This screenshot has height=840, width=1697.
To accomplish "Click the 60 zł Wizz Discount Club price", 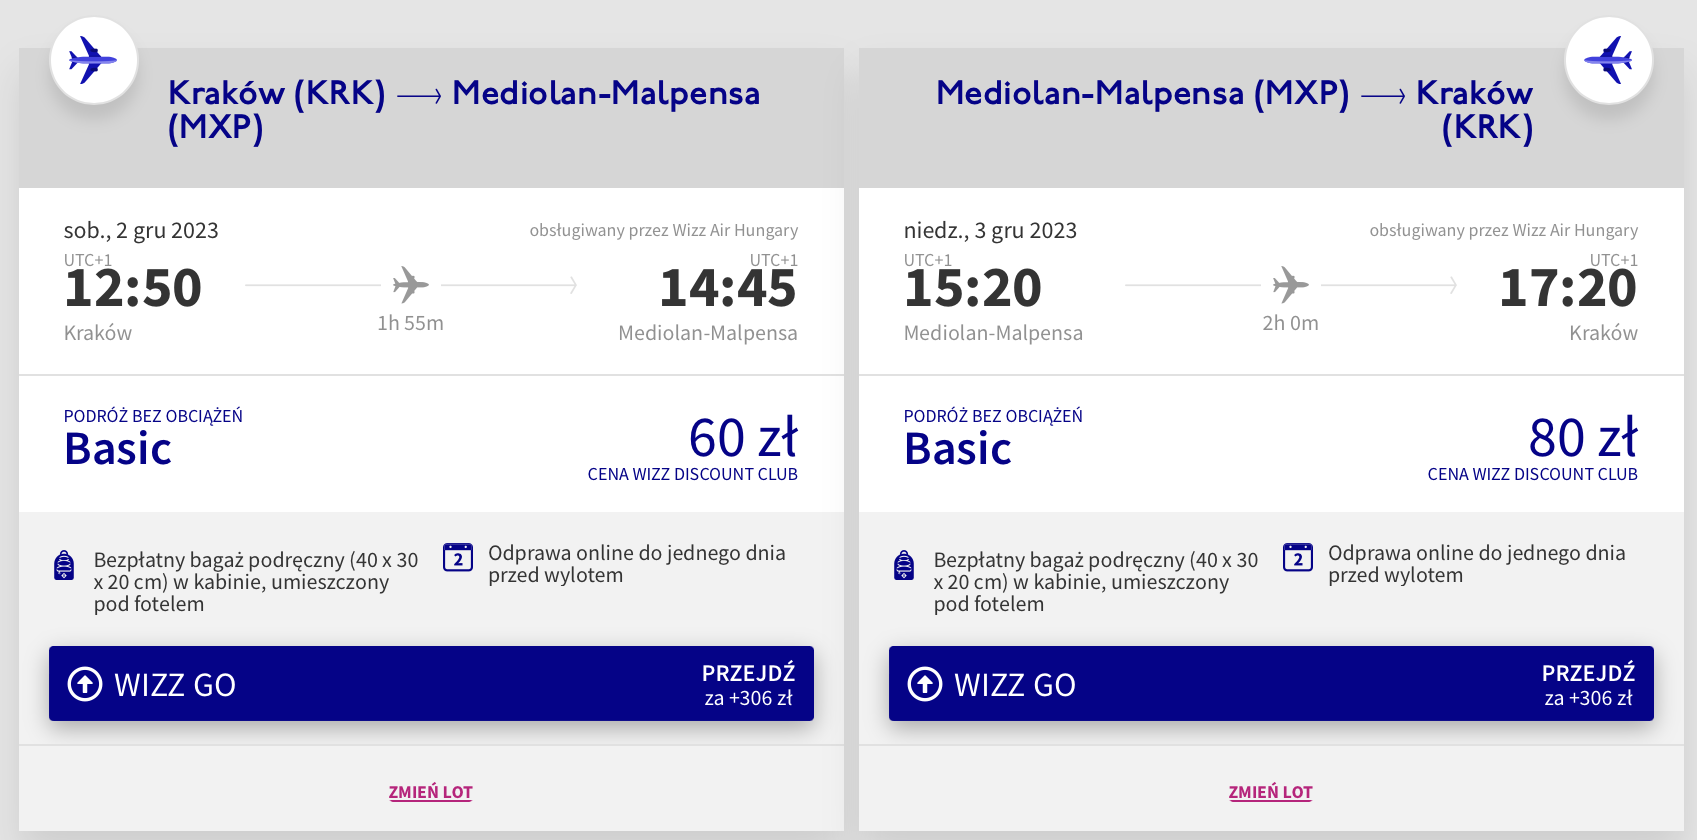I will pos(742,439).
